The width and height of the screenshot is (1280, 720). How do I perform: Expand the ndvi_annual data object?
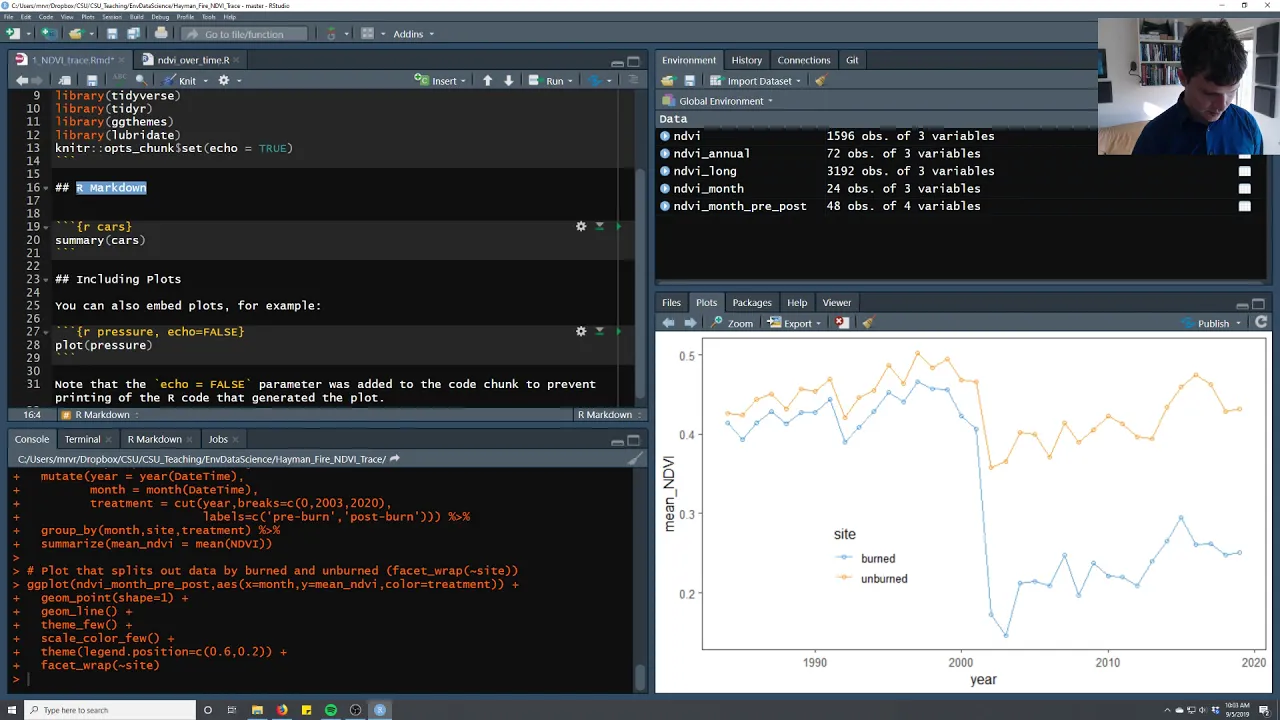click(x=665, y=154)
